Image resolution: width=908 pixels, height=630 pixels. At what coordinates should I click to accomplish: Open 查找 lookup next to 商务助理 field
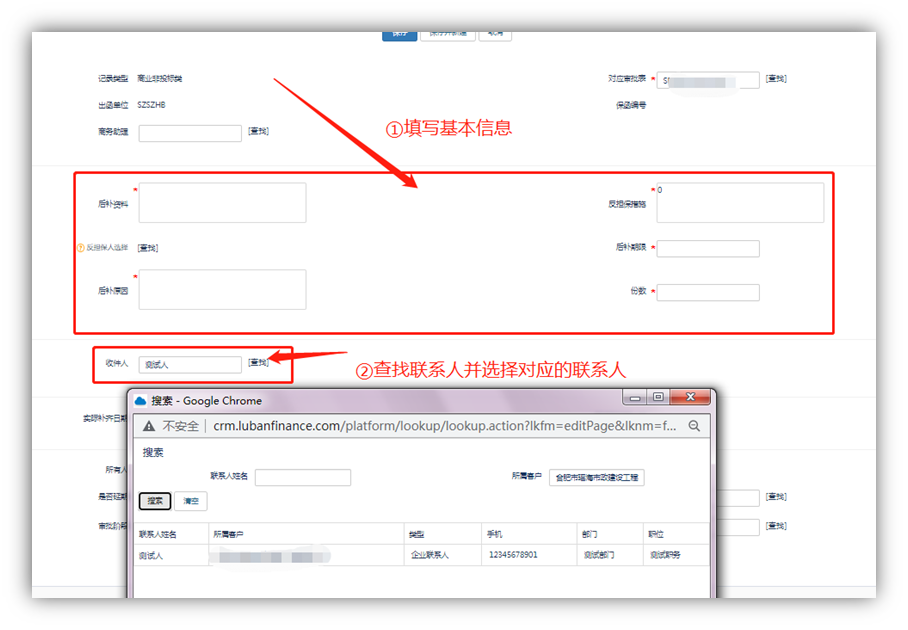click(258, 131)
